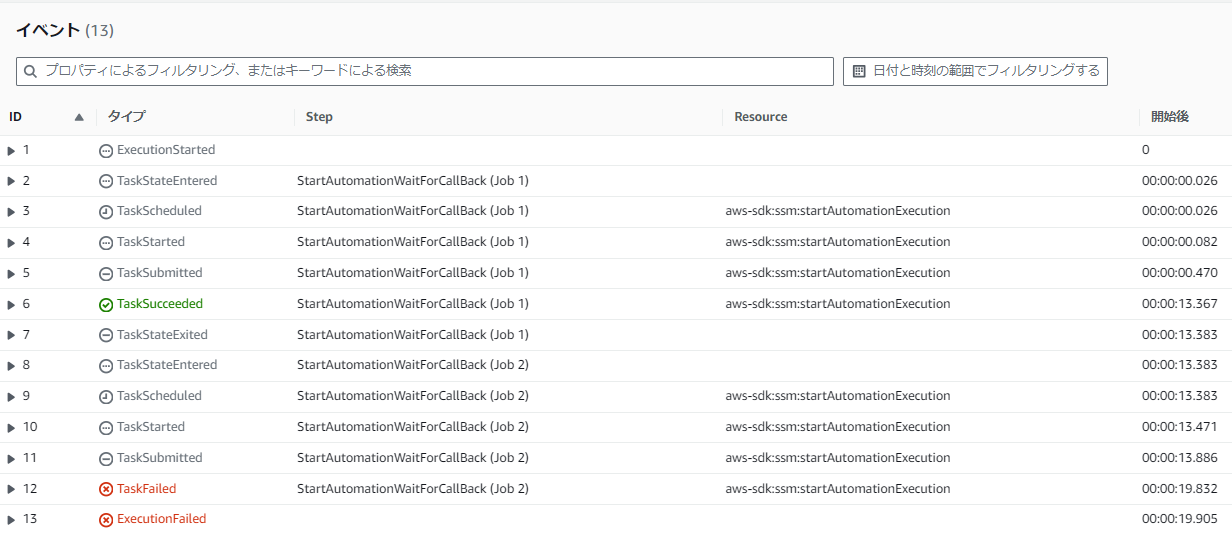Click TaskStarted label in row 10

pos(151,427)
